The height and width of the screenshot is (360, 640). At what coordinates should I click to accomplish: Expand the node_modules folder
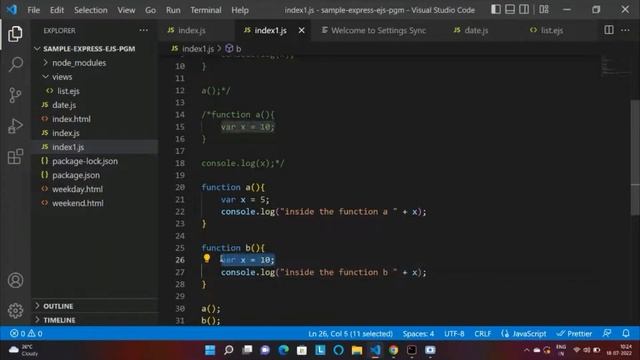coord(94,63)
